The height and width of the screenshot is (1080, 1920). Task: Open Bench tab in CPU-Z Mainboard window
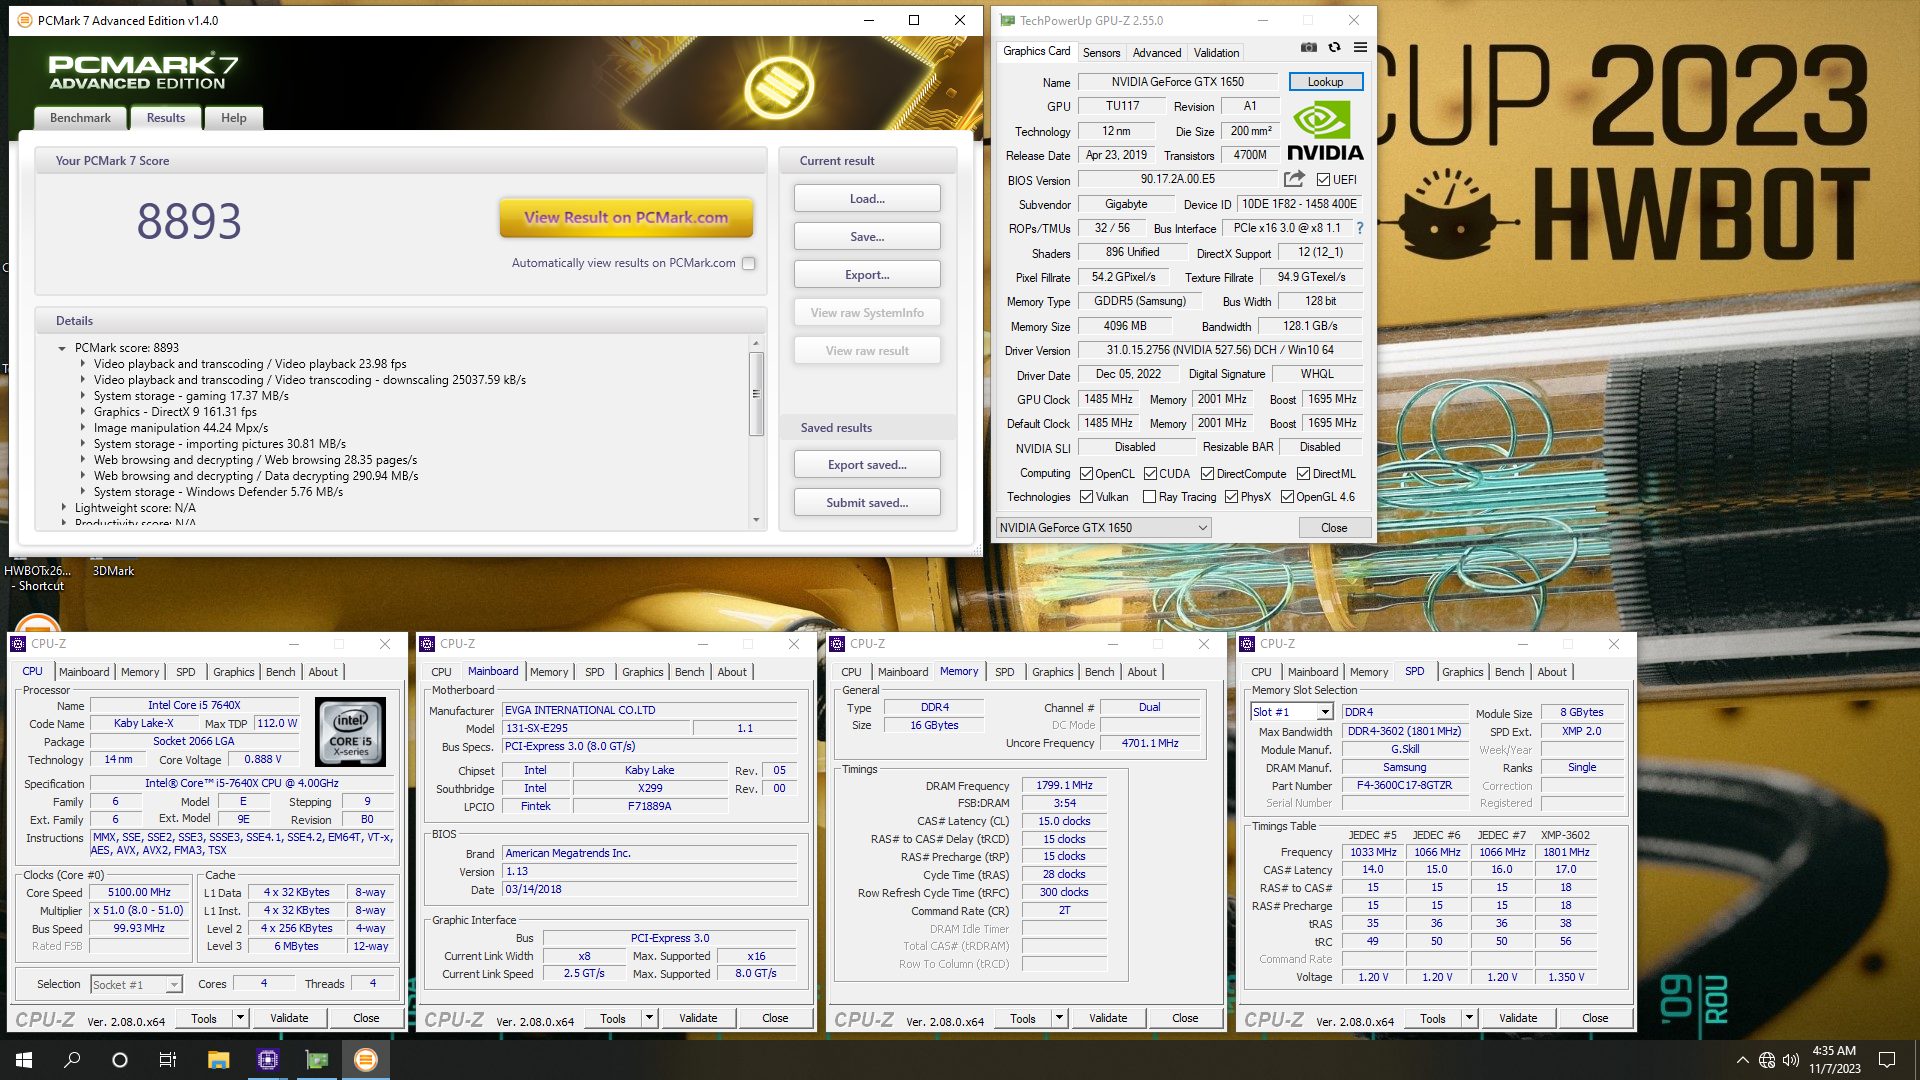pyautogui.click(x=689, y=672)
